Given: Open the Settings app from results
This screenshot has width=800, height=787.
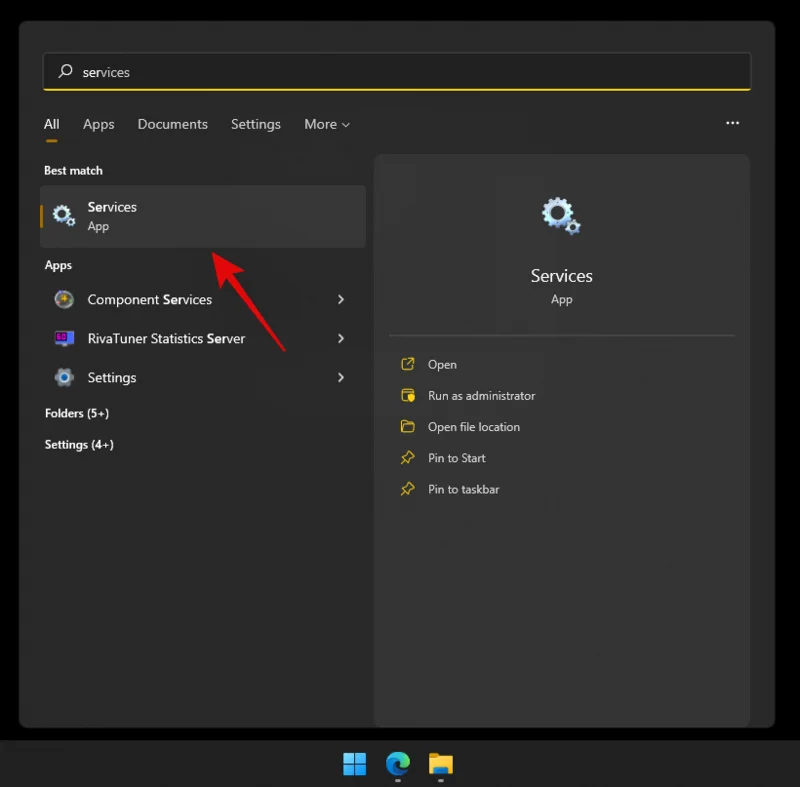Looking at the screenshot, I should tap(111, 377).
